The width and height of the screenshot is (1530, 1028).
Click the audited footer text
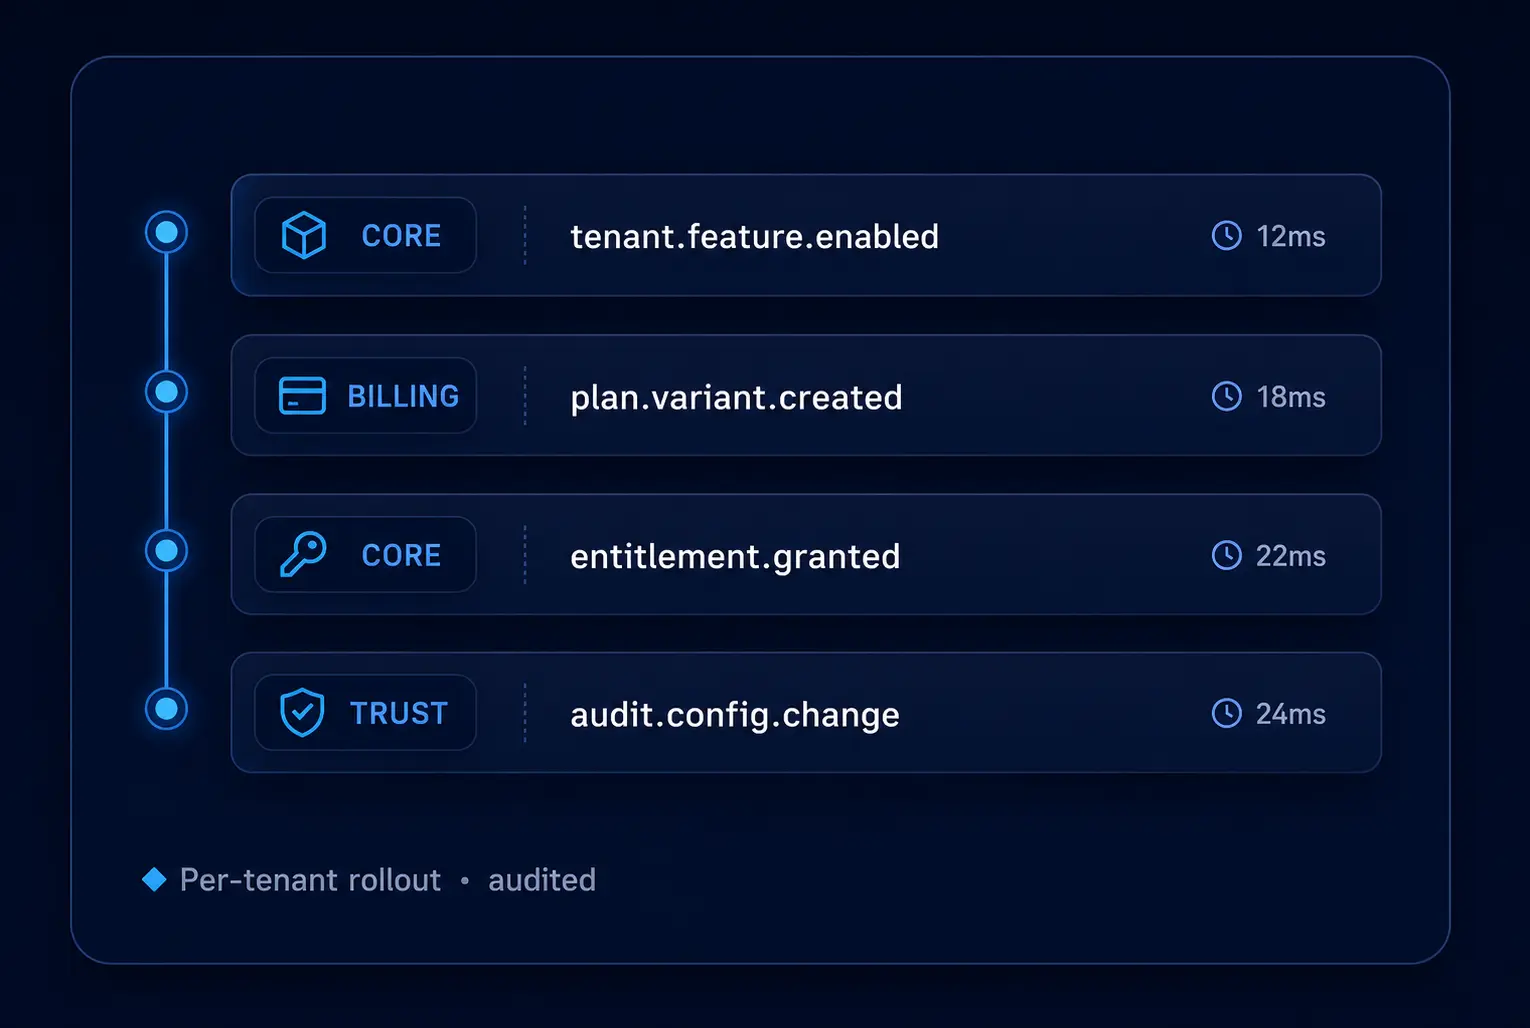(x=542, y=880)
